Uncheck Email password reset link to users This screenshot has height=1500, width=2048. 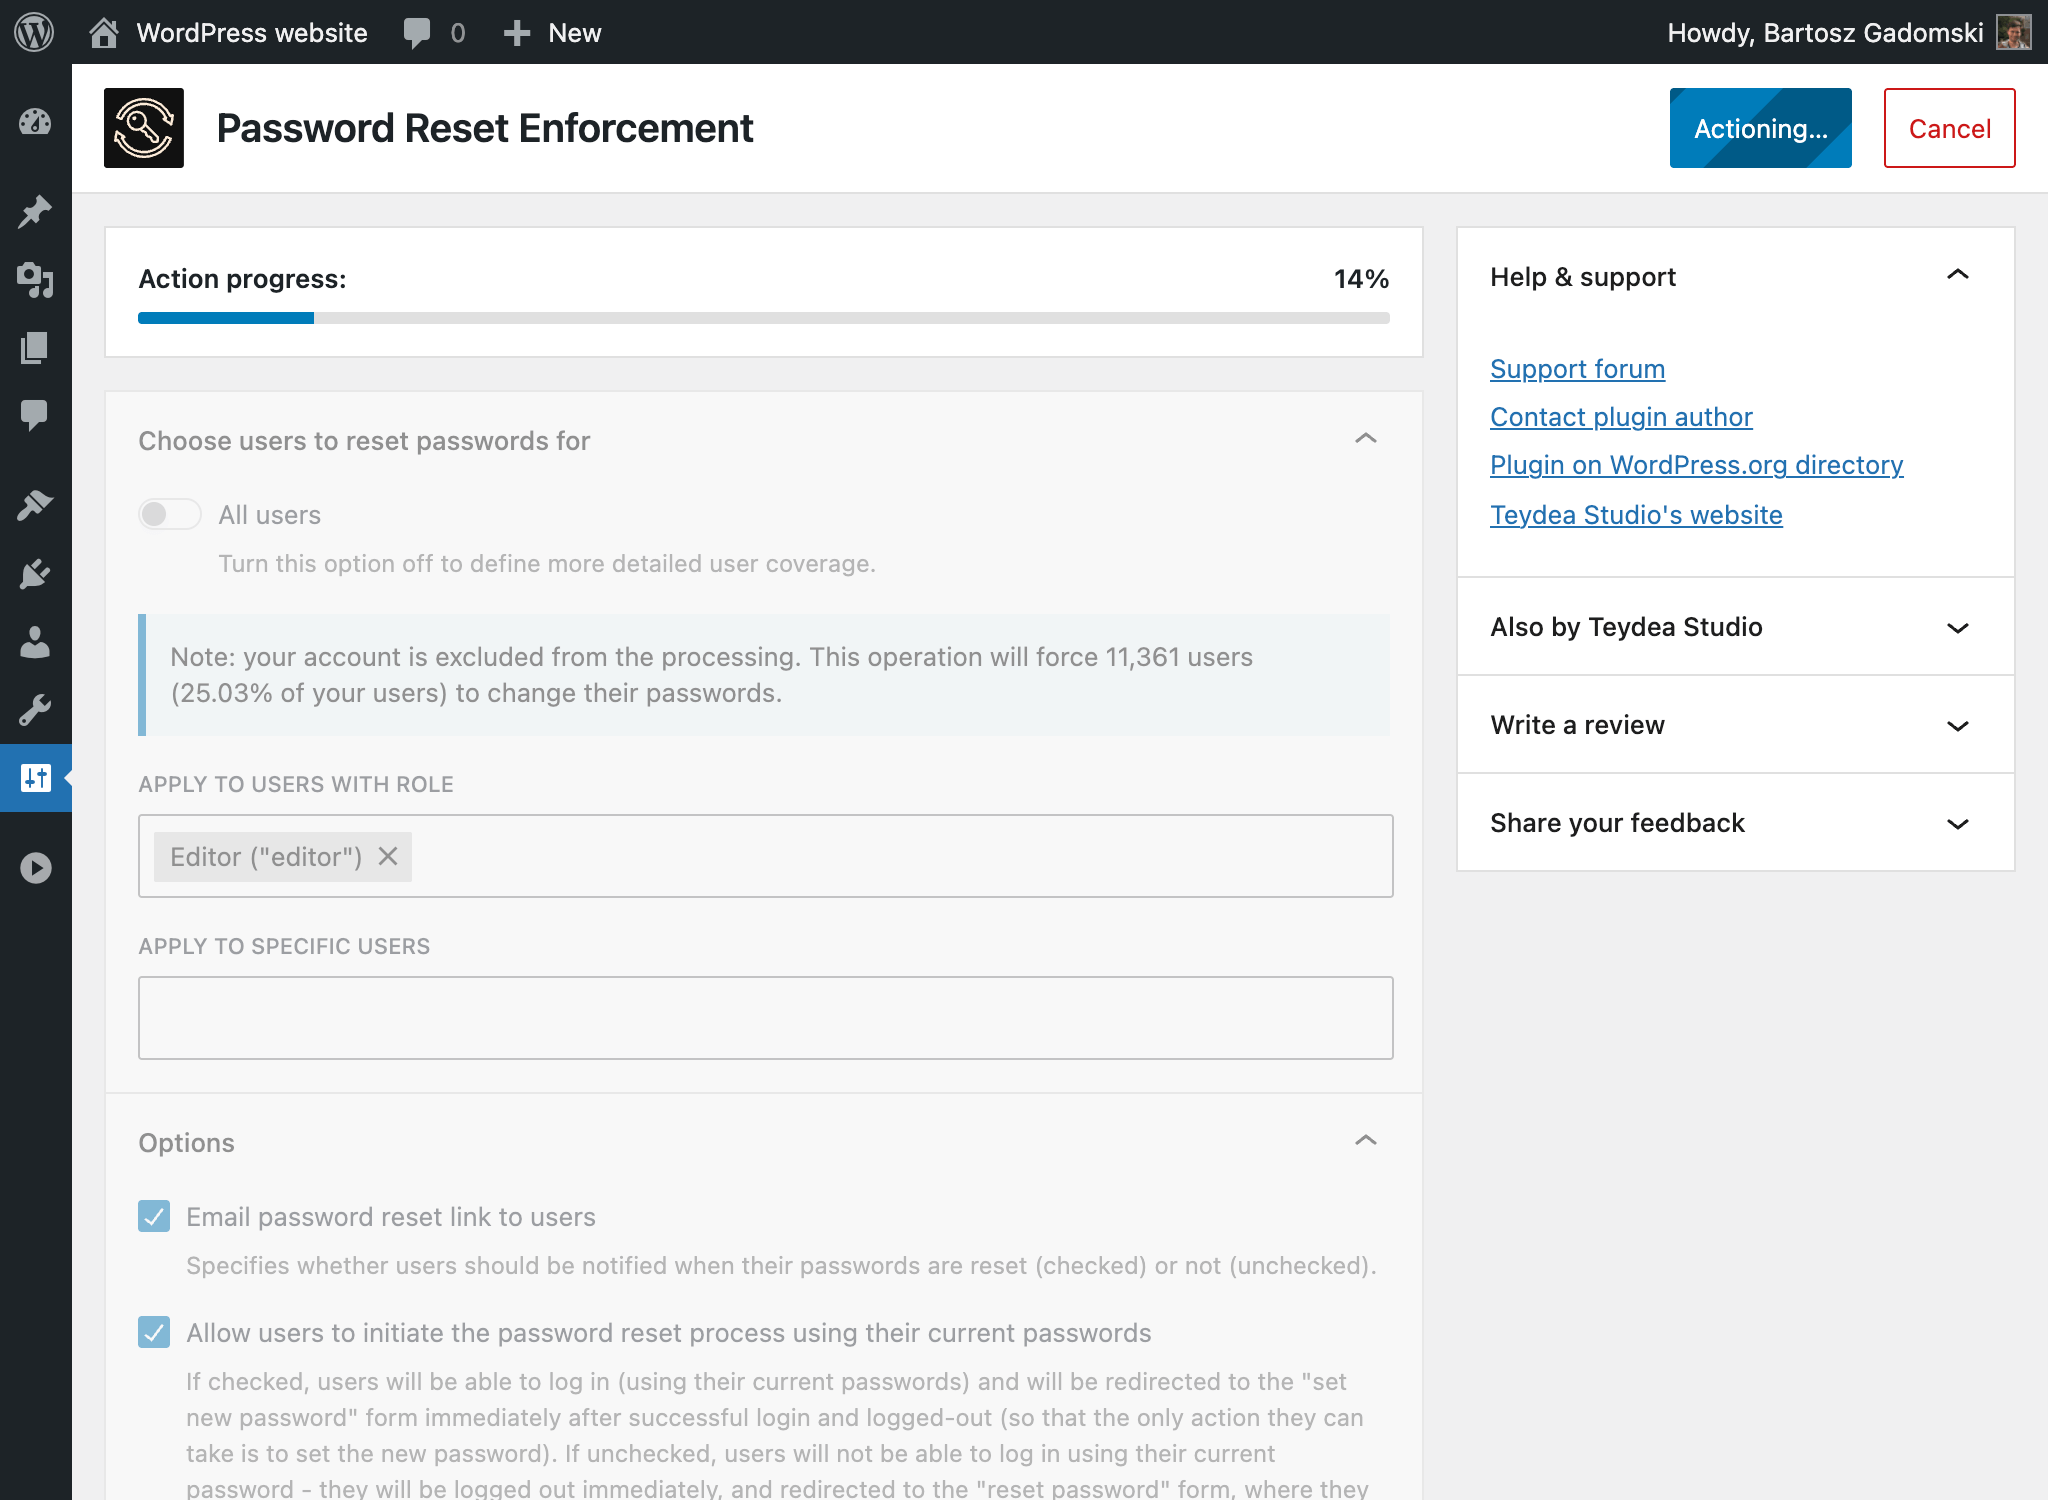click(154, 1216)
